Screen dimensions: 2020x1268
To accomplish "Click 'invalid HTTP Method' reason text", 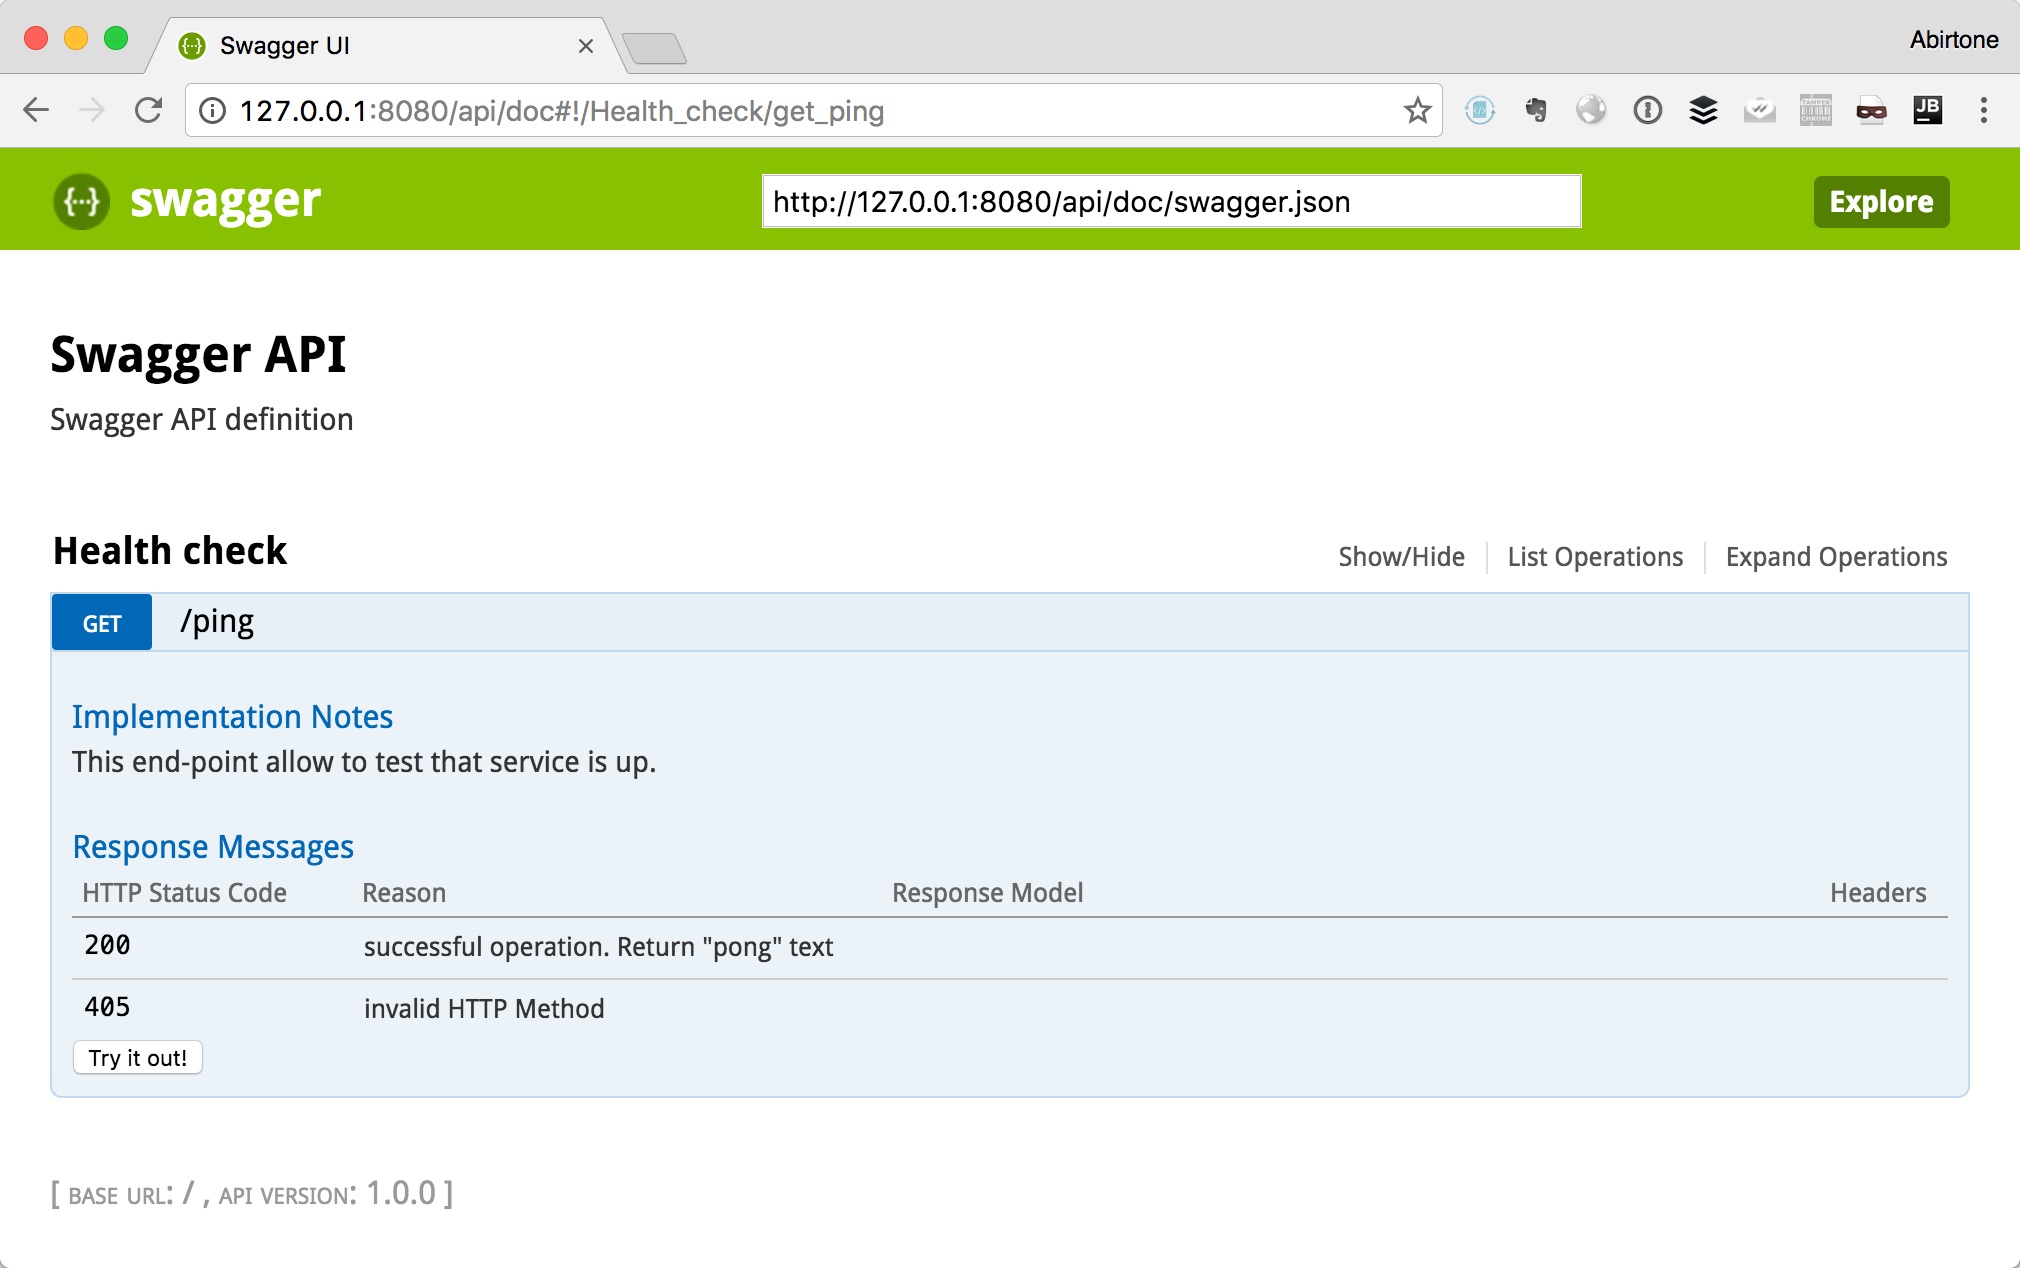I will (484, 1008).
